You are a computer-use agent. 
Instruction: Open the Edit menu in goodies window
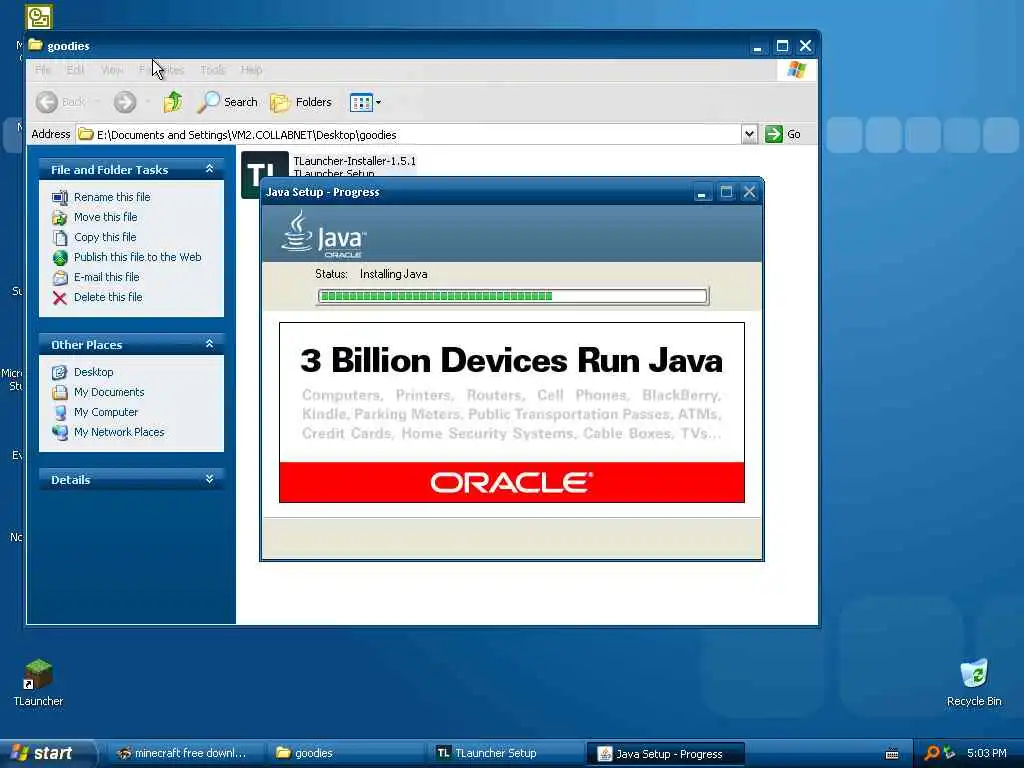pos(75,69)
